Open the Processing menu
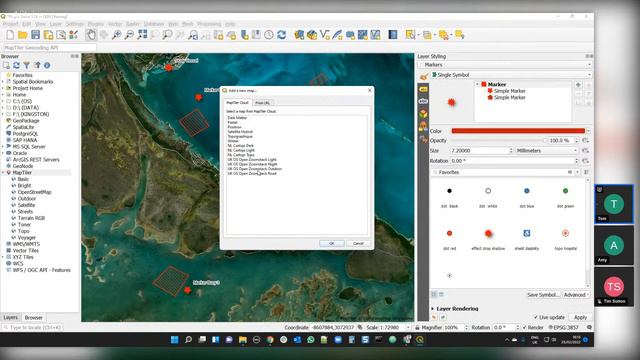The height and width of the screenshot is (360, 640). pos(209,24)
